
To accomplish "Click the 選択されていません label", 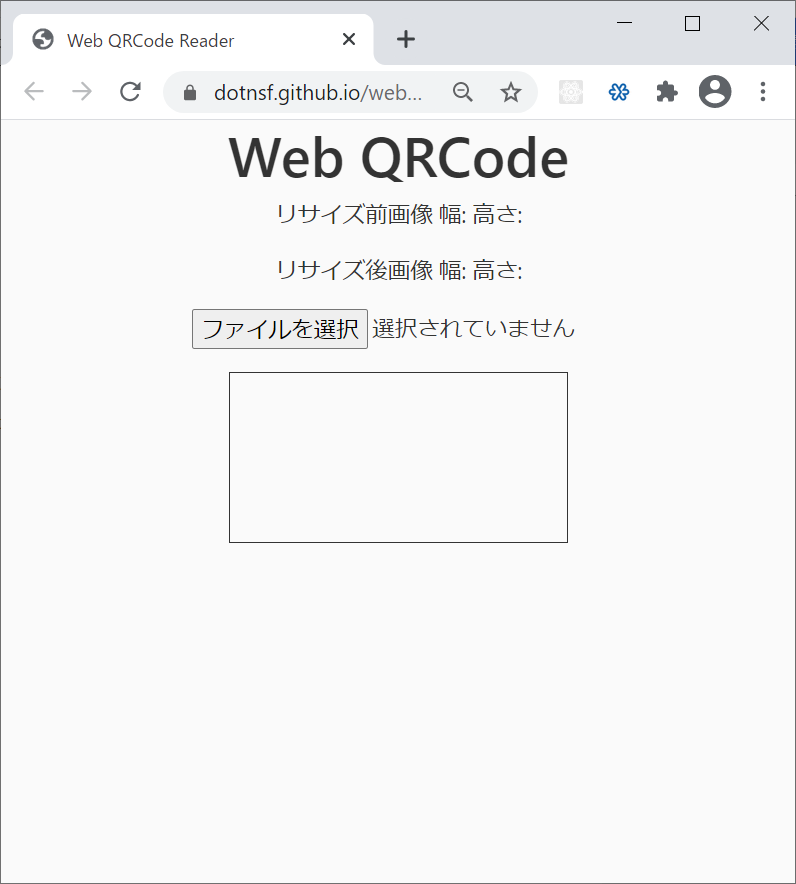I will (x=474, y=328).
